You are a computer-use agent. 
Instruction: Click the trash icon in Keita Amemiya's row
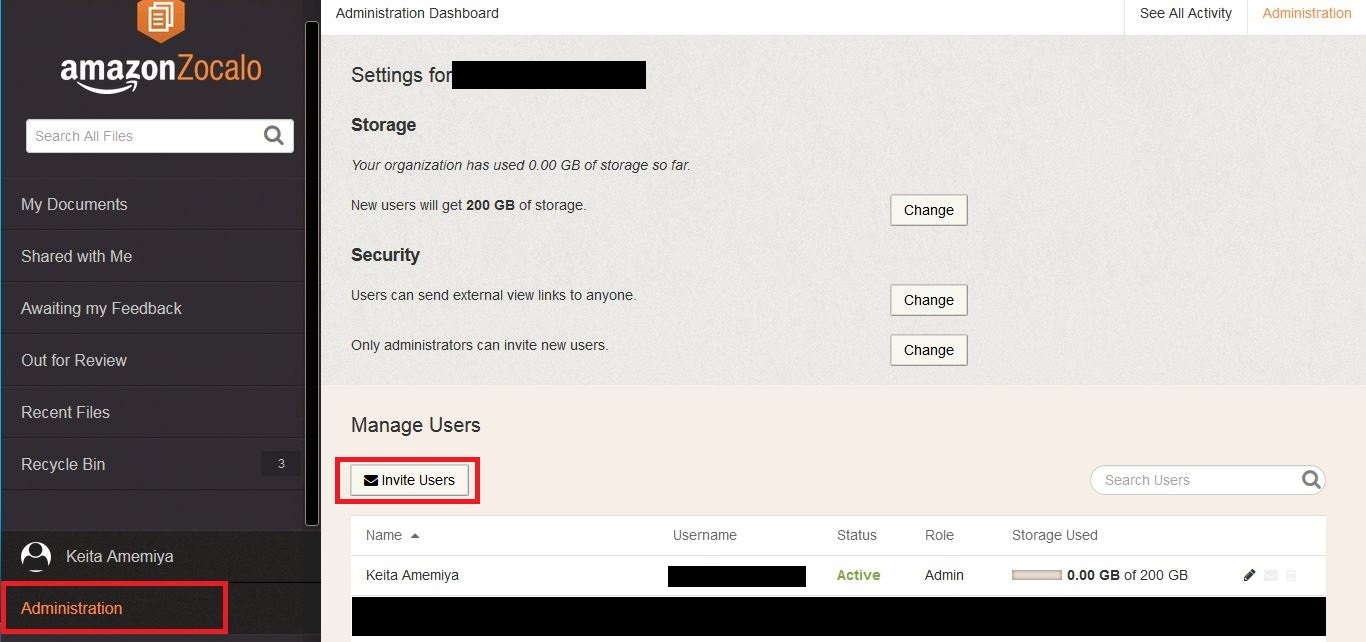click(1291, 575)
